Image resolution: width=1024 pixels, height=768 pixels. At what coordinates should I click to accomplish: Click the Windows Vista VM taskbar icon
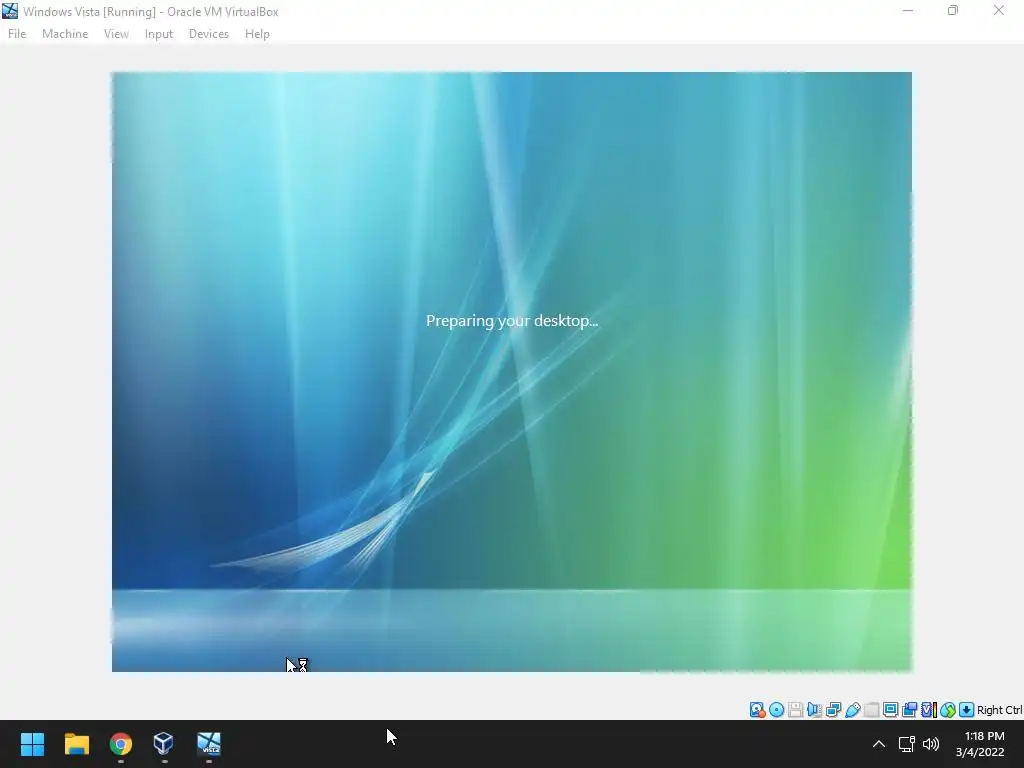click(209, 744)
